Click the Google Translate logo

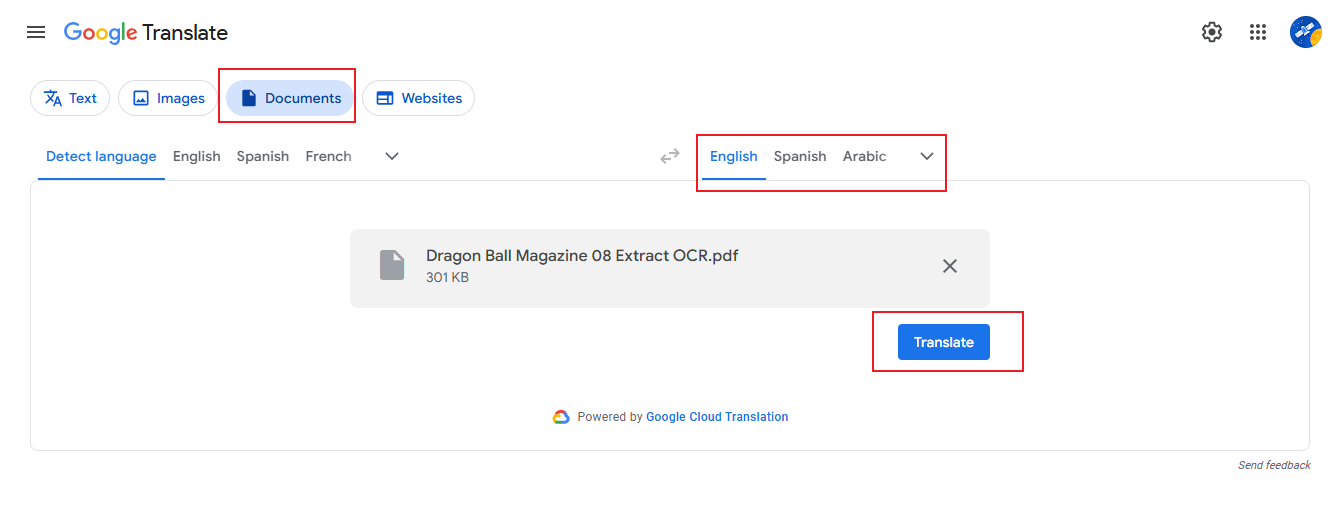[x=146, y=33]
